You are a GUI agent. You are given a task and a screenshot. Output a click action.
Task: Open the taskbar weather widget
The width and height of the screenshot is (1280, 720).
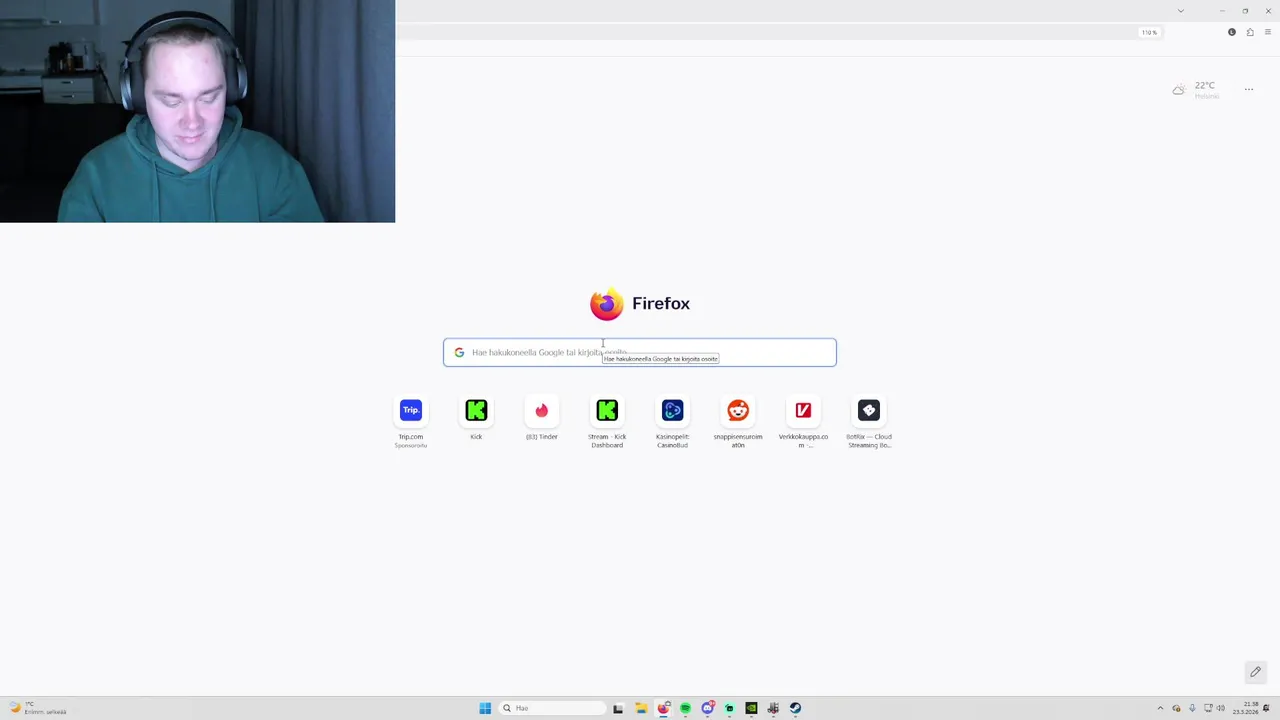(38, 708)
